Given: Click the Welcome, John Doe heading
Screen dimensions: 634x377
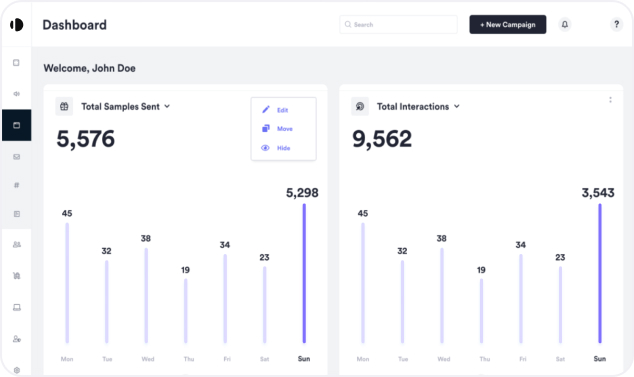Looking at the screenshot, I should 89,68.
